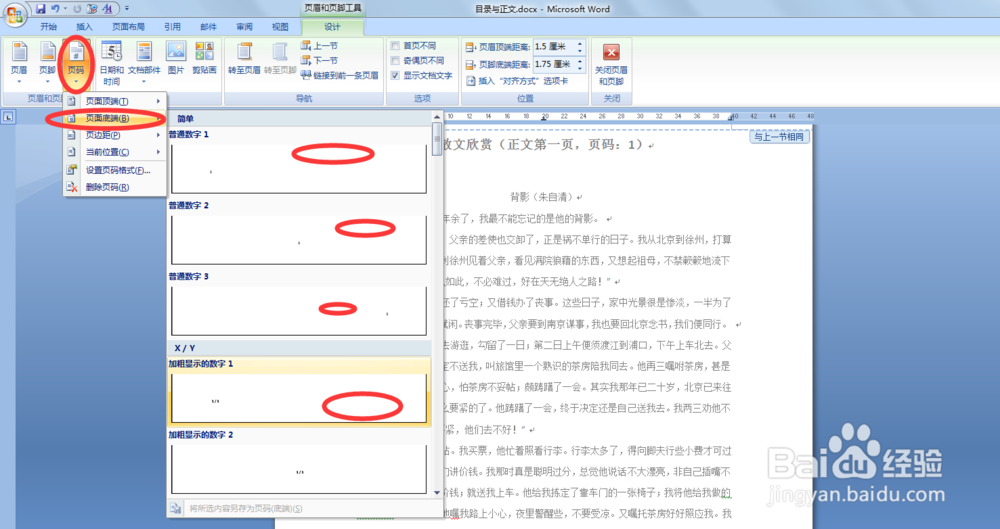1000x529 pixels.
Task: Enable 奇偶页不同 checkbox
Action: 395,61
